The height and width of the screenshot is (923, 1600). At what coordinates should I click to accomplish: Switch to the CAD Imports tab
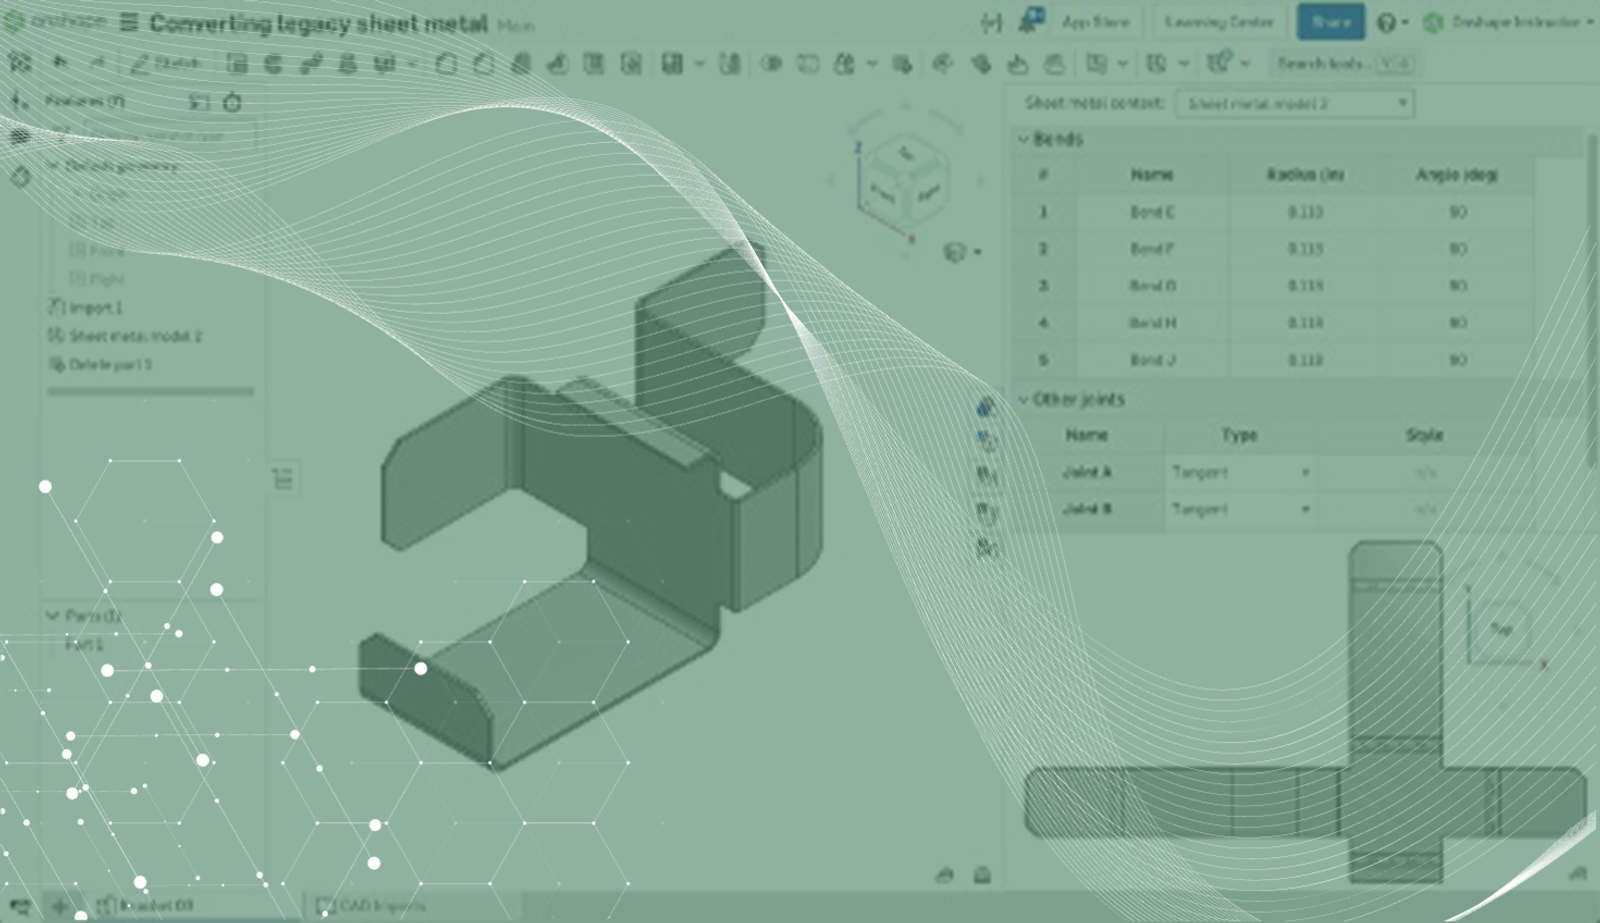(x=372, y=906)
